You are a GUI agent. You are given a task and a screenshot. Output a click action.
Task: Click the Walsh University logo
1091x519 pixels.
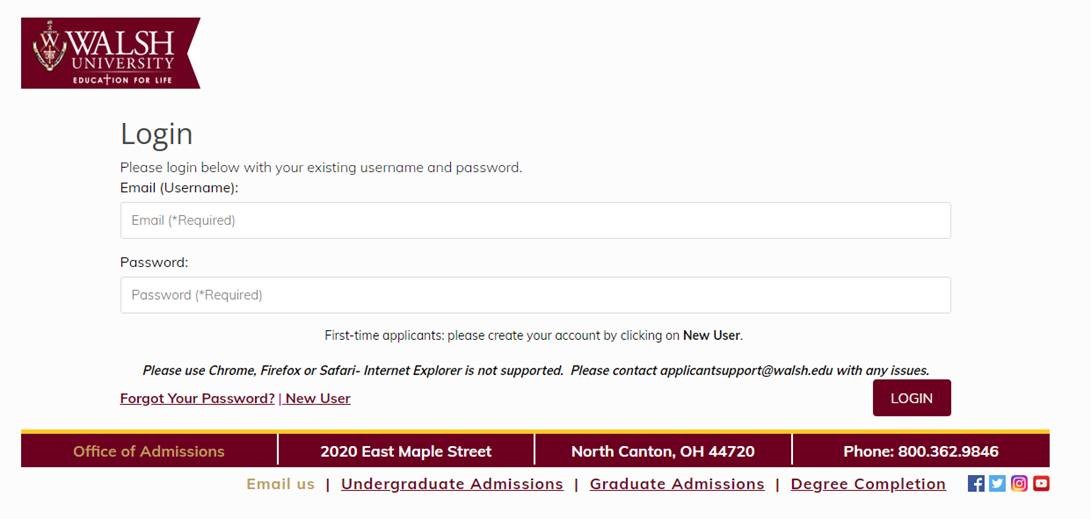110,52
